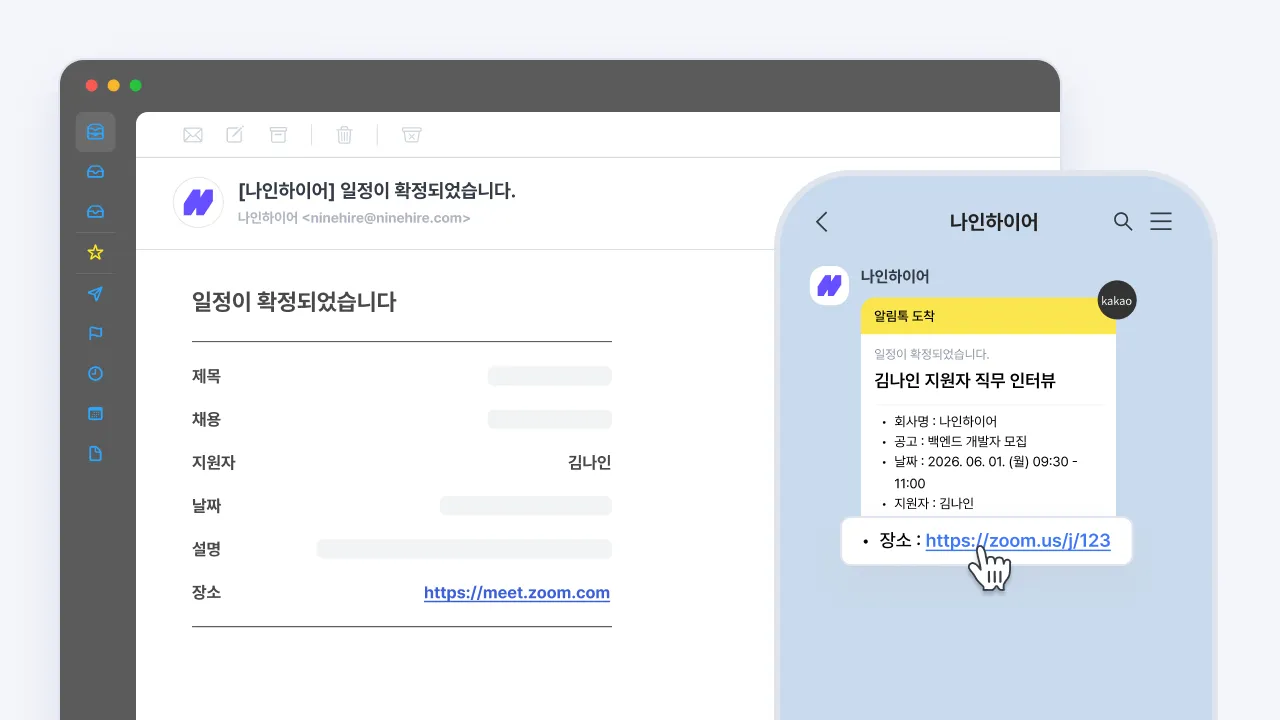Tap the yellow '알림톡 도착' message header
The image size is (1280, 720).
pyautogui.click(x=988, y=316)
